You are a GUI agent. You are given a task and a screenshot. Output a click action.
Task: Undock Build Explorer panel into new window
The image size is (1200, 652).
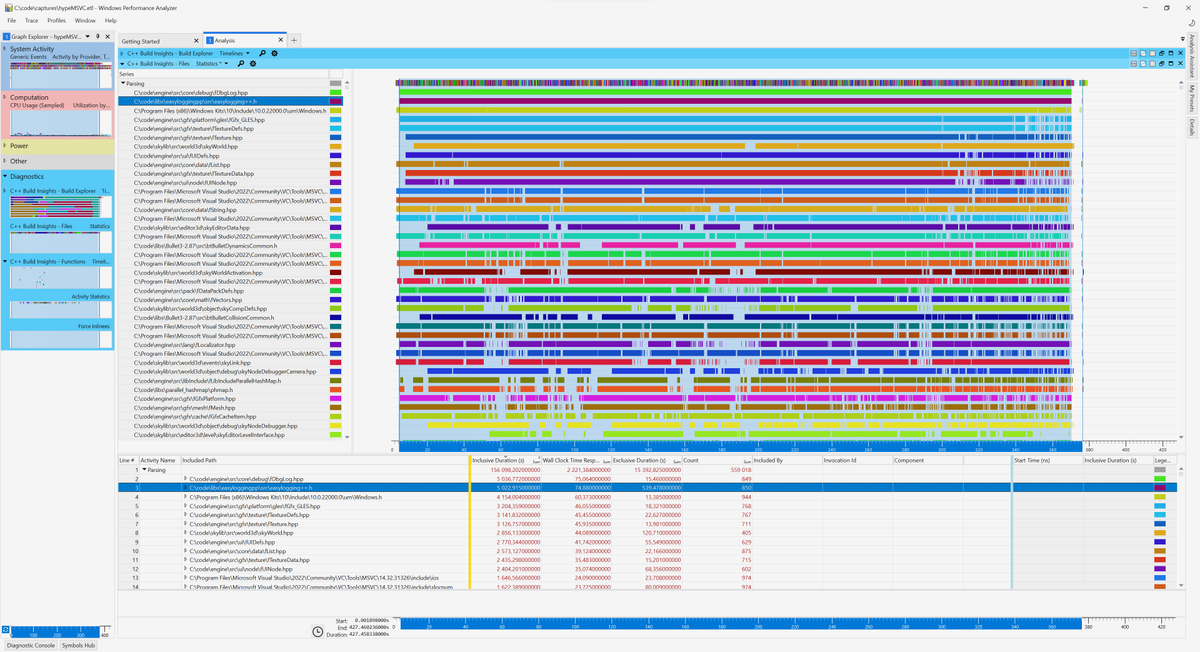(1161, 53)
